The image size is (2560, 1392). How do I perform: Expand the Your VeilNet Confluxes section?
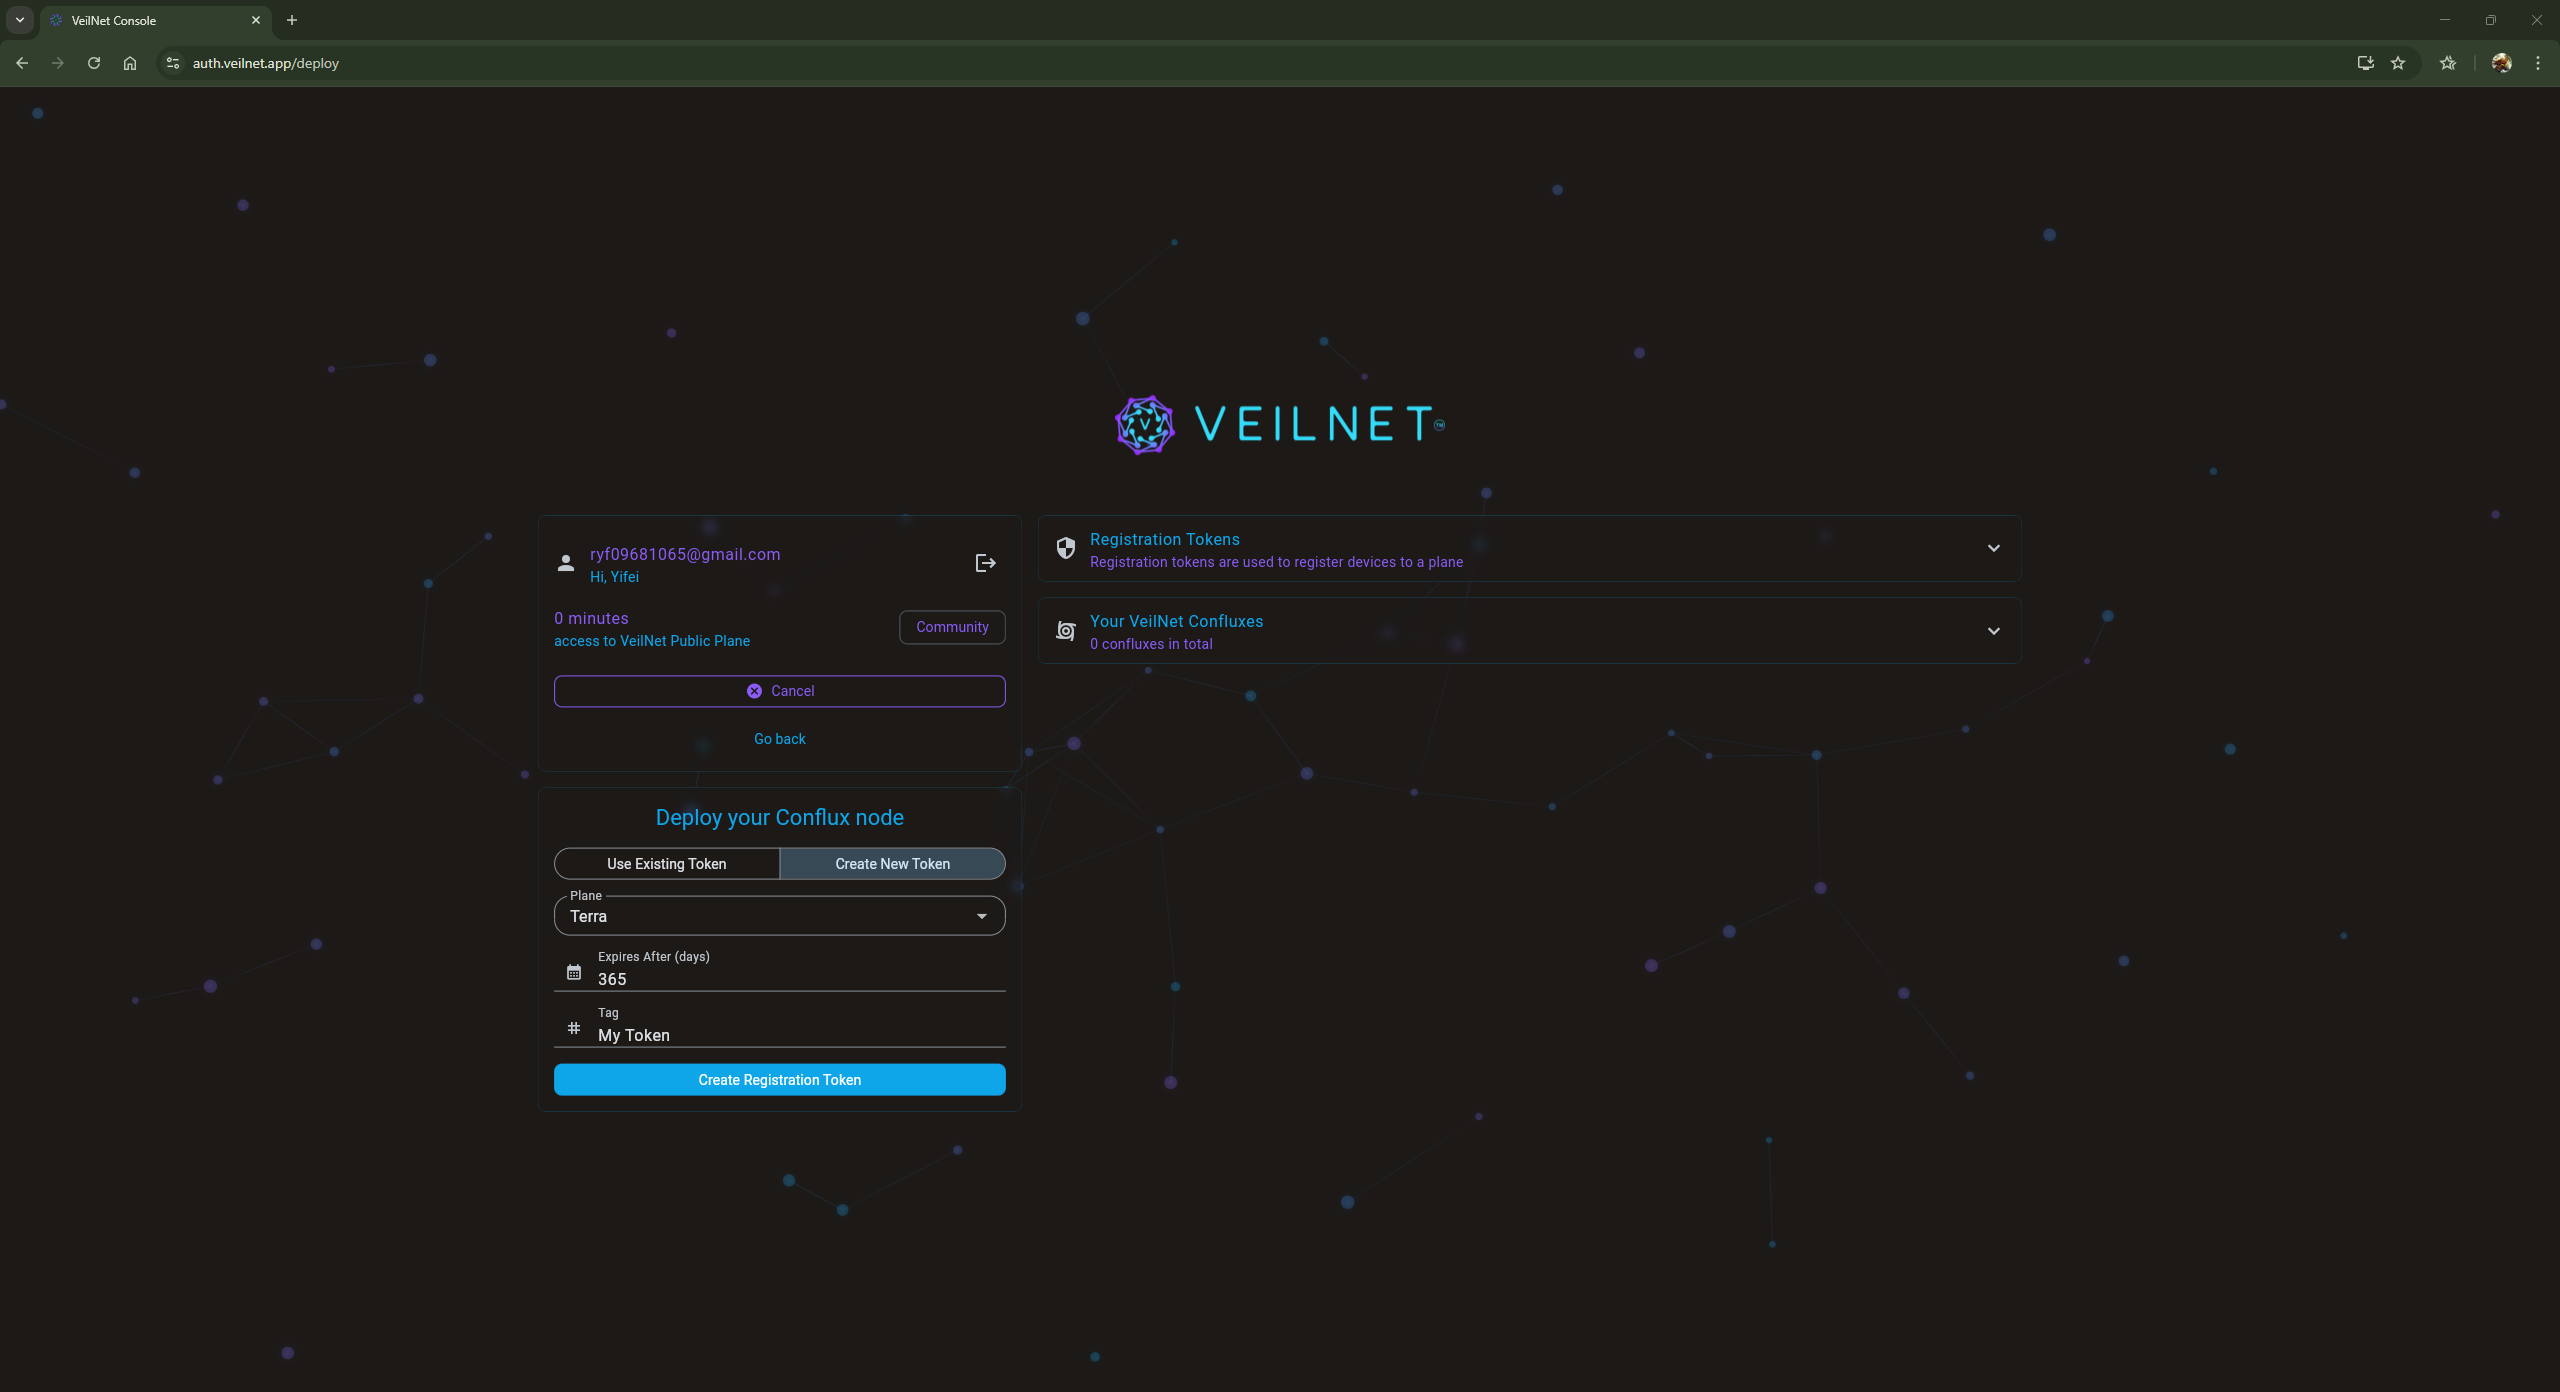pos(1993,630)
